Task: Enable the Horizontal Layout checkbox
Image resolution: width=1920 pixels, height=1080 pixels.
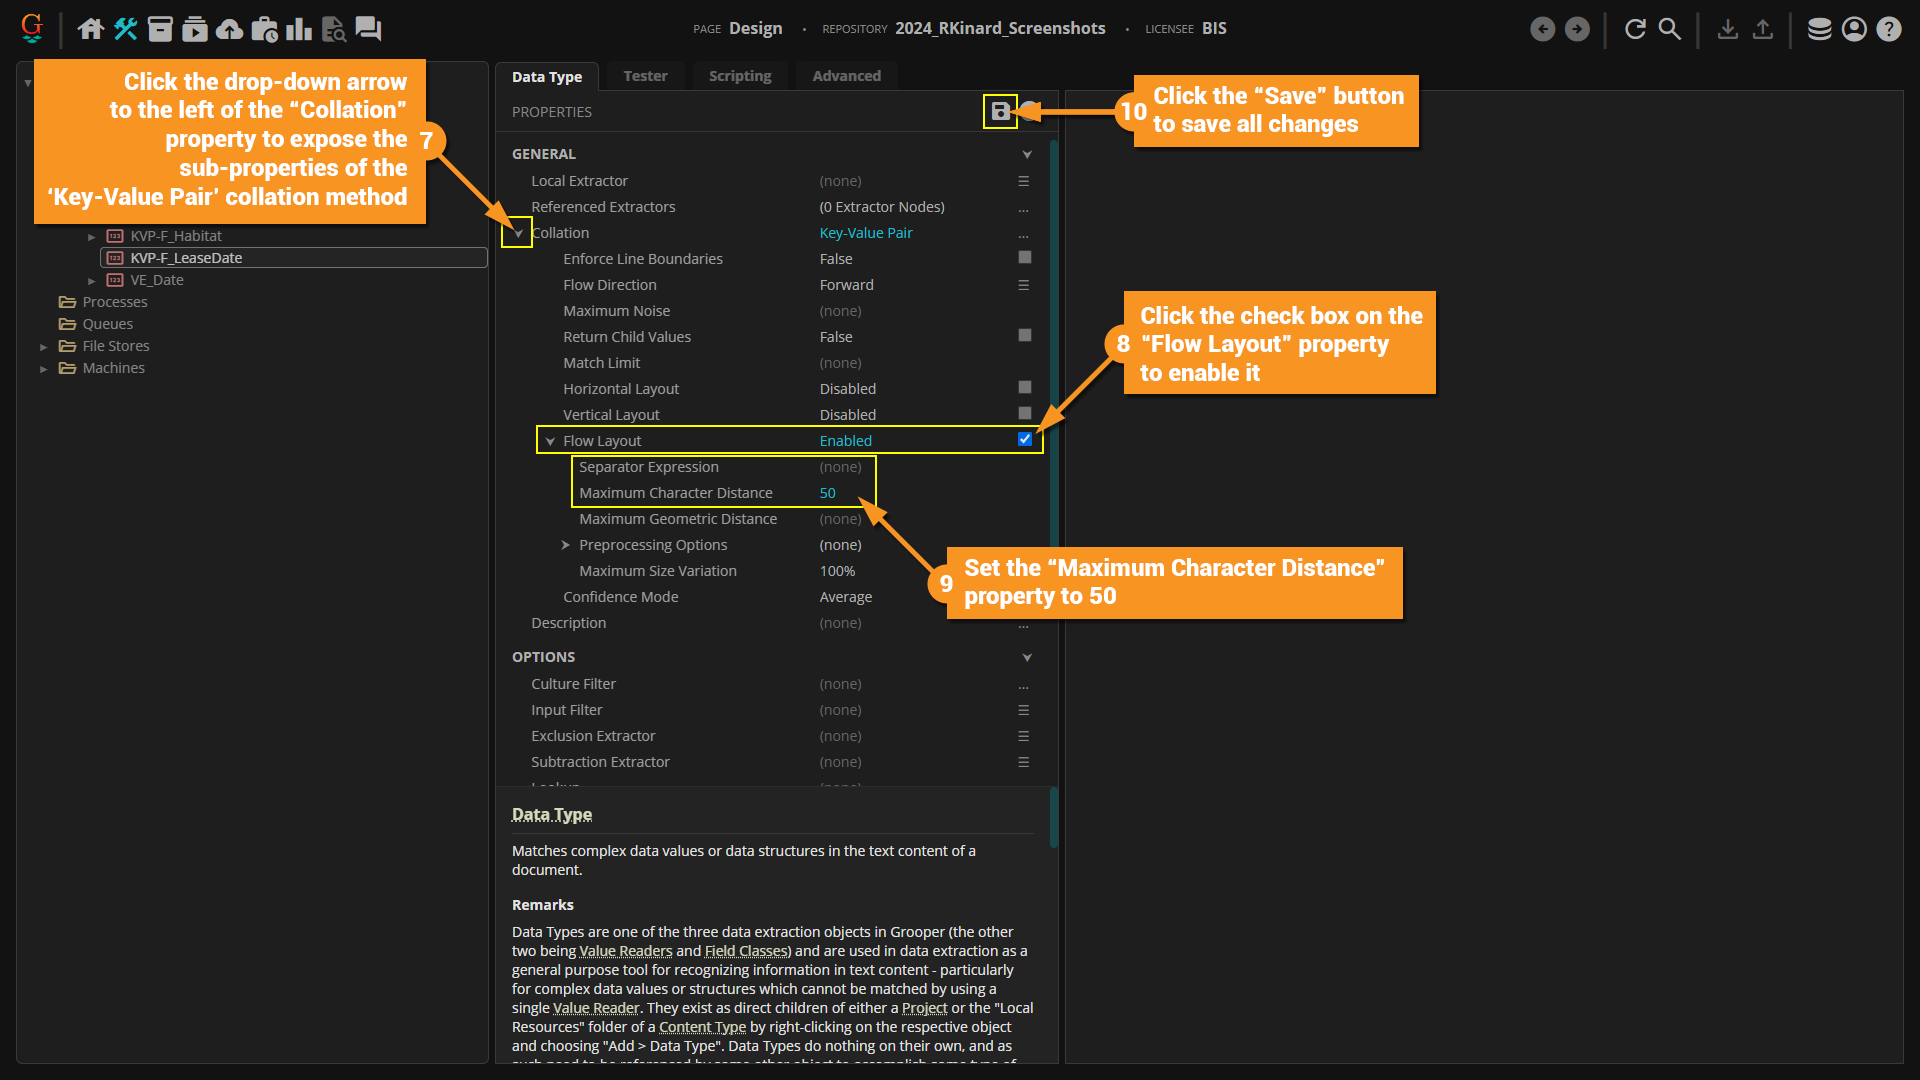Action: 1024,387
